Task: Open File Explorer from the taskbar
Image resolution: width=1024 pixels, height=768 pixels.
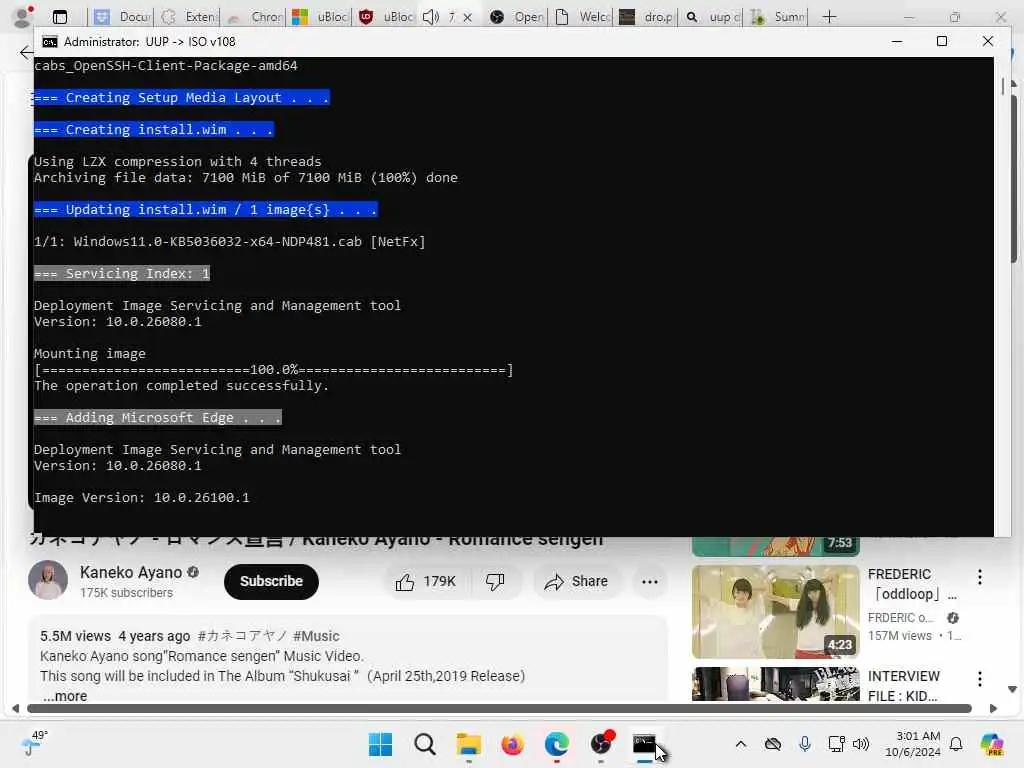Action: [x=468, y=744]
